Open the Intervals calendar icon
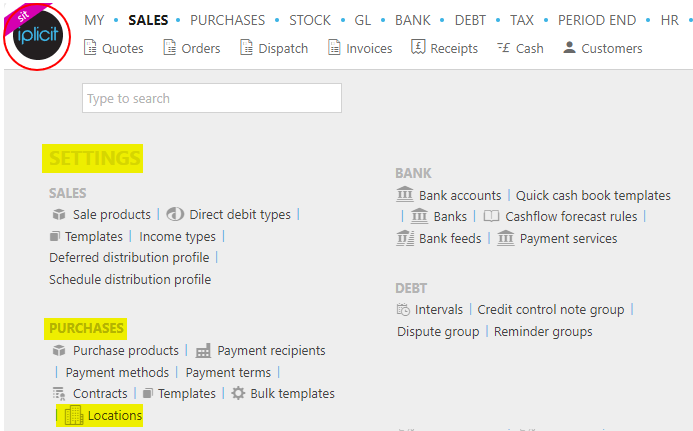The image size is (693, 431). [x=403, y=309]
